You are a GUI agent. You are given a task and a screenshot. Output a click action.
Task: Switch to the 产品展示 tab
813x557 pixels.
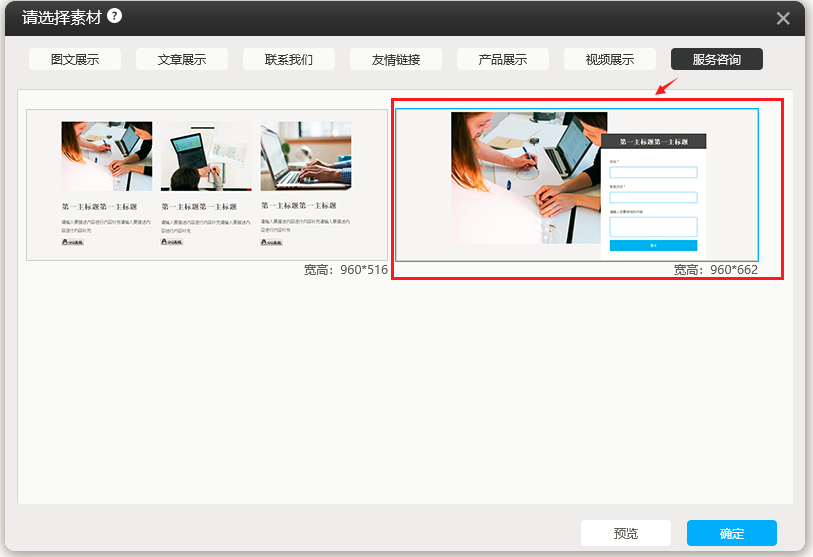click(x=503, y=59)
